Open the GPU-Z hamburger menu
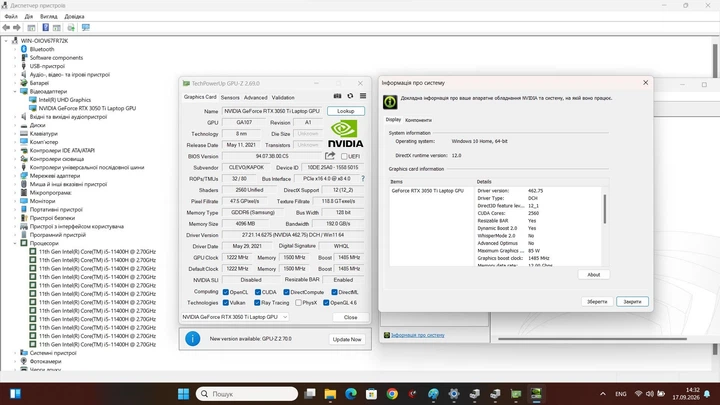The width and height of the screenshot is (720, 405). [x=363, y=96]
